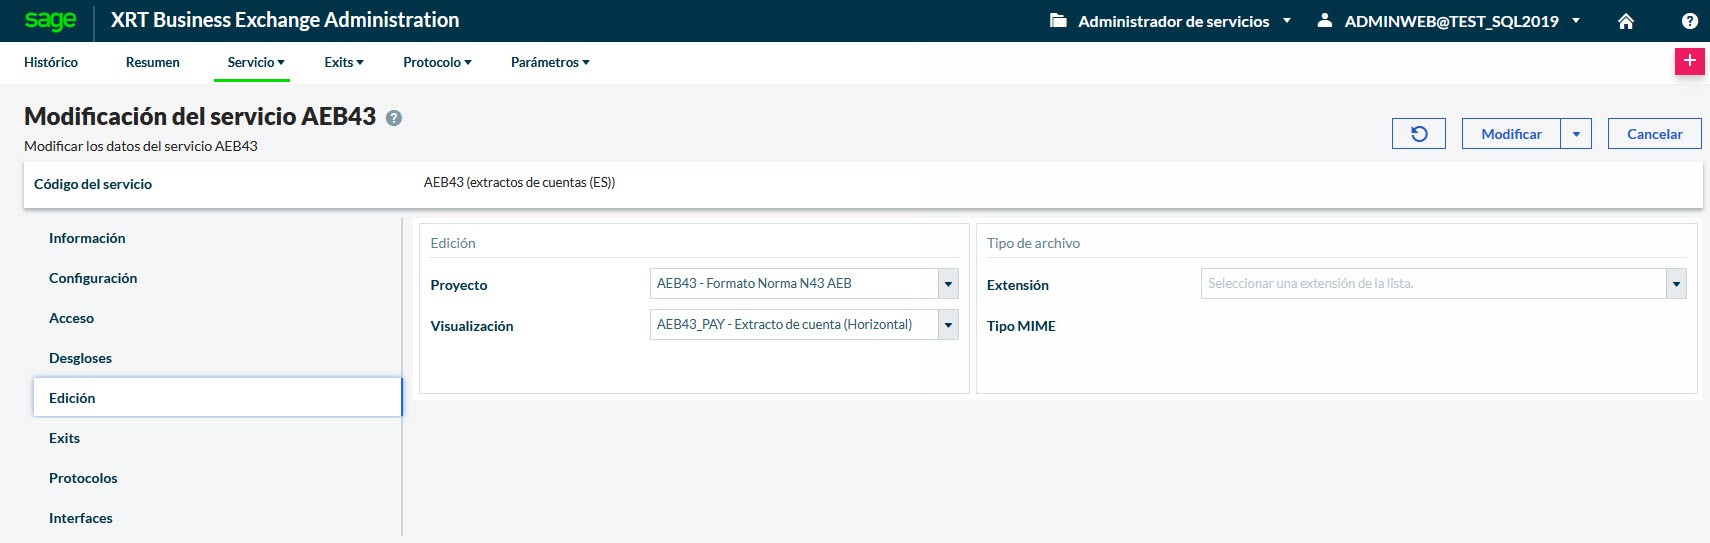1710x543 pixels.
Task: Open the Modificar split-button arrow
Action: 1576,134
